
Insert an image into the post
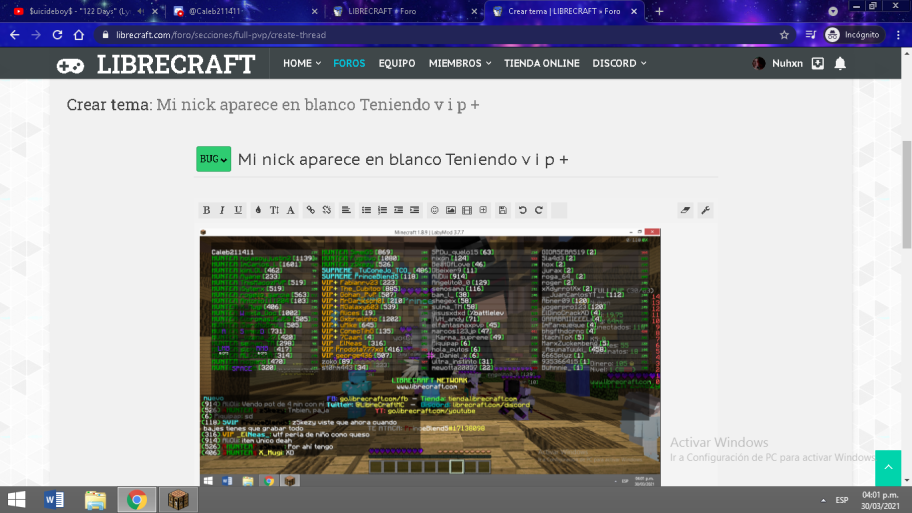451,210
